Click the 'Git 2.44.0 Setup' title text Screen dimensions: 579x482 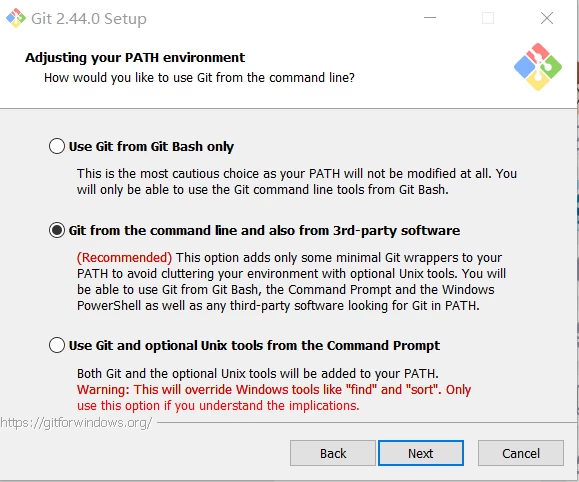(89, 18)
